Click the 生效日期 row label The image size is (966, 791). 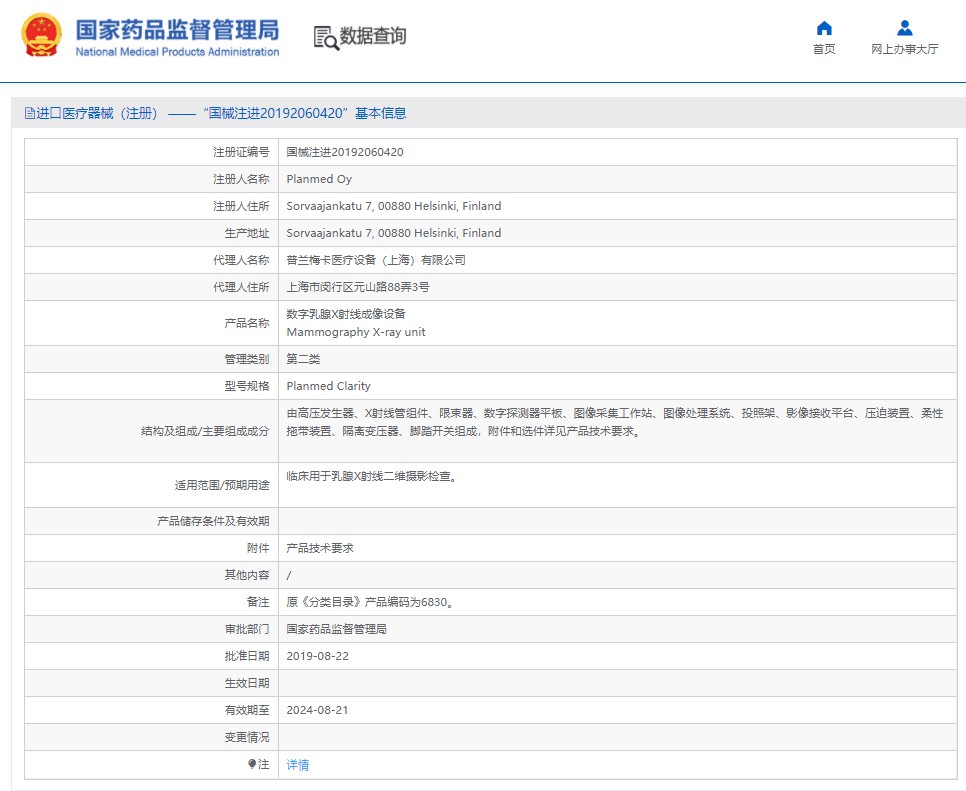pyautogui.click(x=247, y=683)
